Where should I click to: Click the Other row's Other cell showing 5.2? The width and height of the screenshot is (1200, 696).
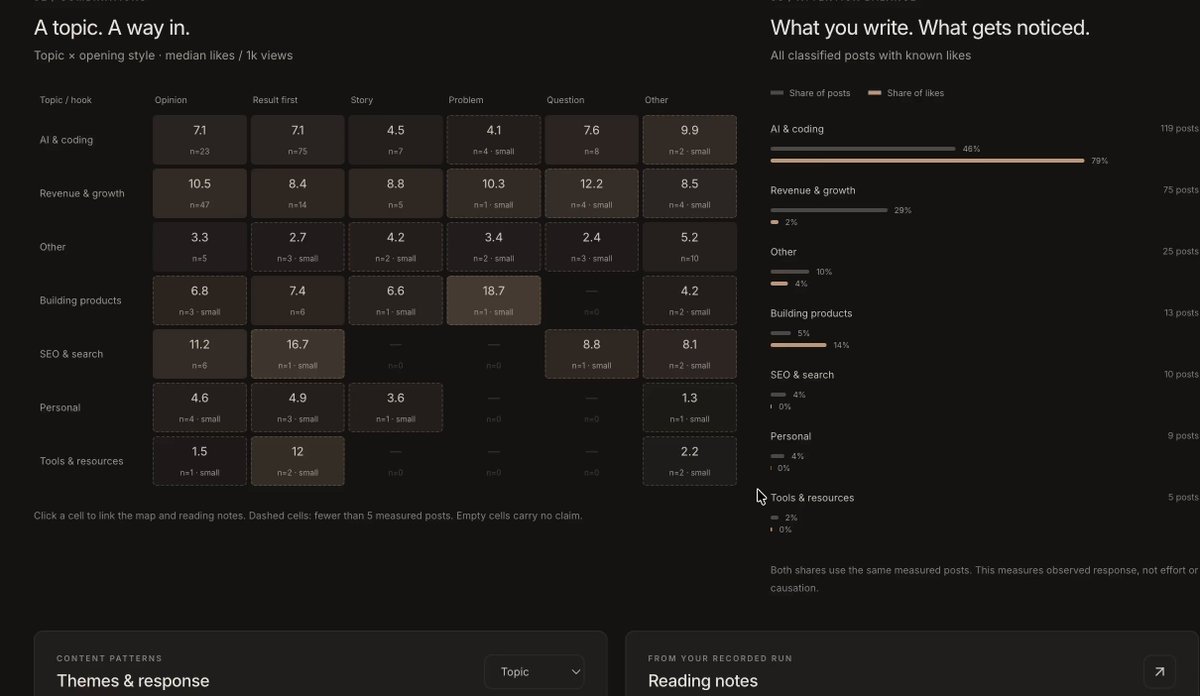click(x=690, y=247)
